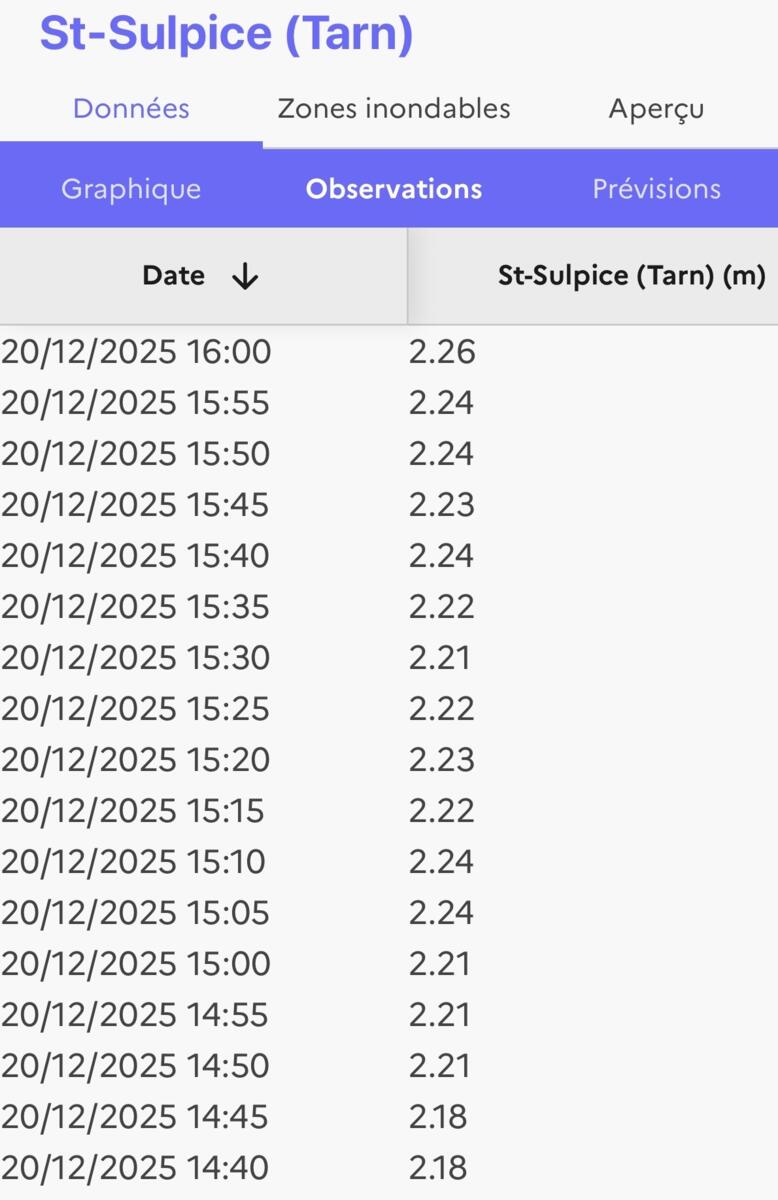Open the Données tab
The height and width of the screenshot is (1200, 778).
(x=131, y=109)
